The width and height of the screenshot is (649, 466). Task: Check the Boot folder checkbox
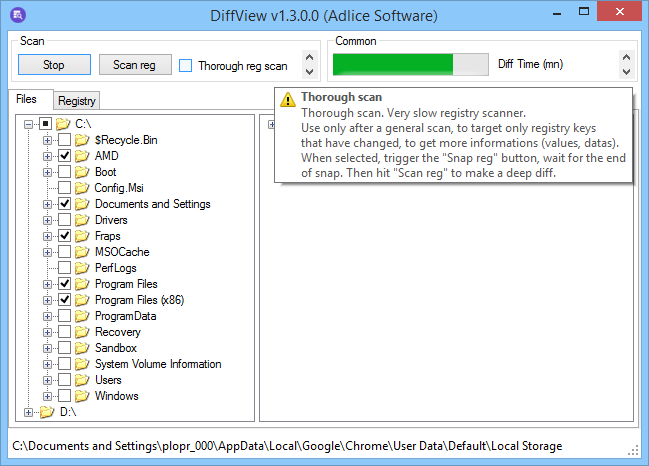[65, 172]
